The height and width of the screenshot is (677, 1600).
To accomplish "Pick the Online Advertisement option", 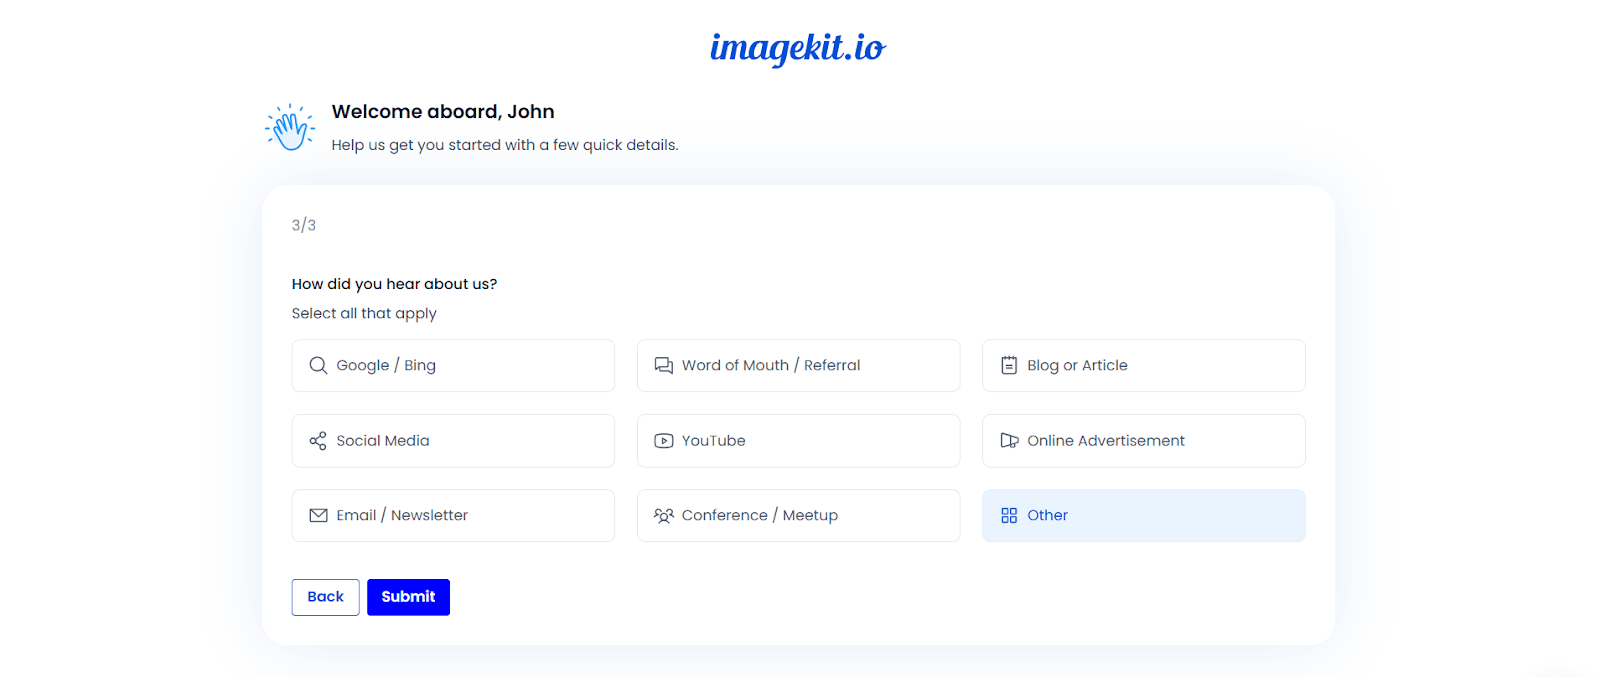I will point(1142,441).
